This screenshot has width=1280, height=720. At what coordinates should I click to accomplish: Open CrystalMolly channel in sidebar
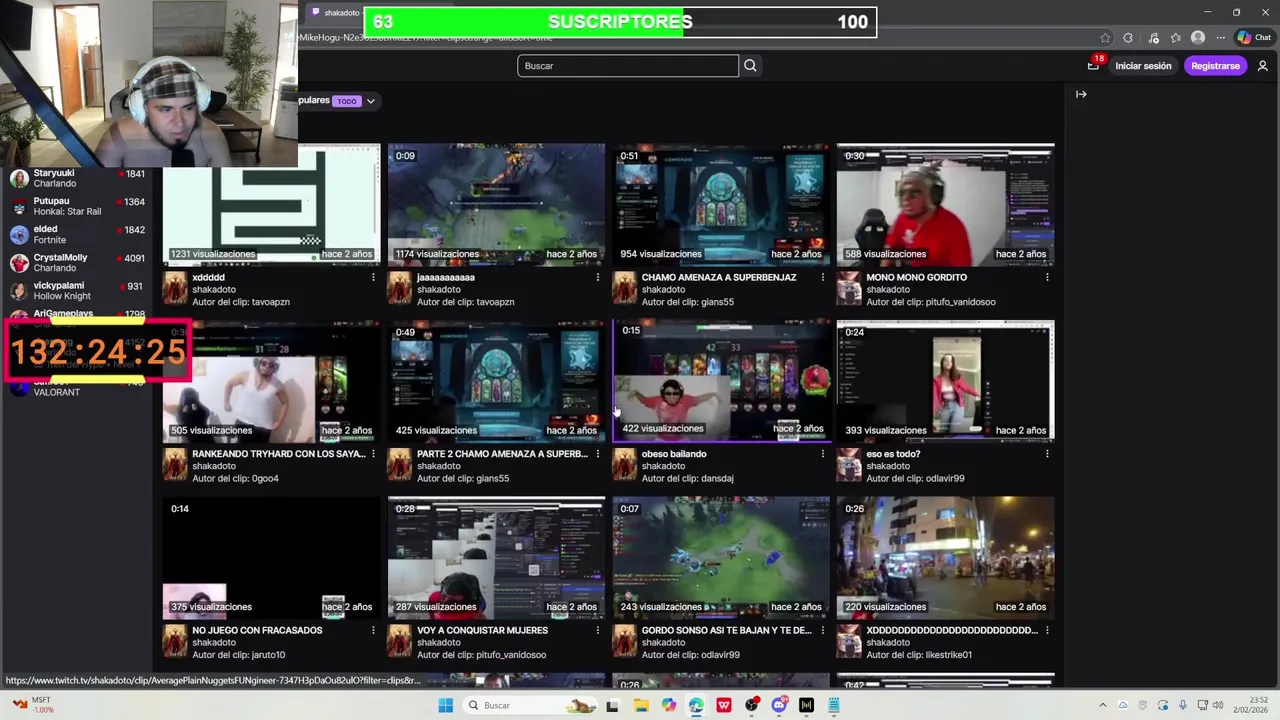[78, 262]
